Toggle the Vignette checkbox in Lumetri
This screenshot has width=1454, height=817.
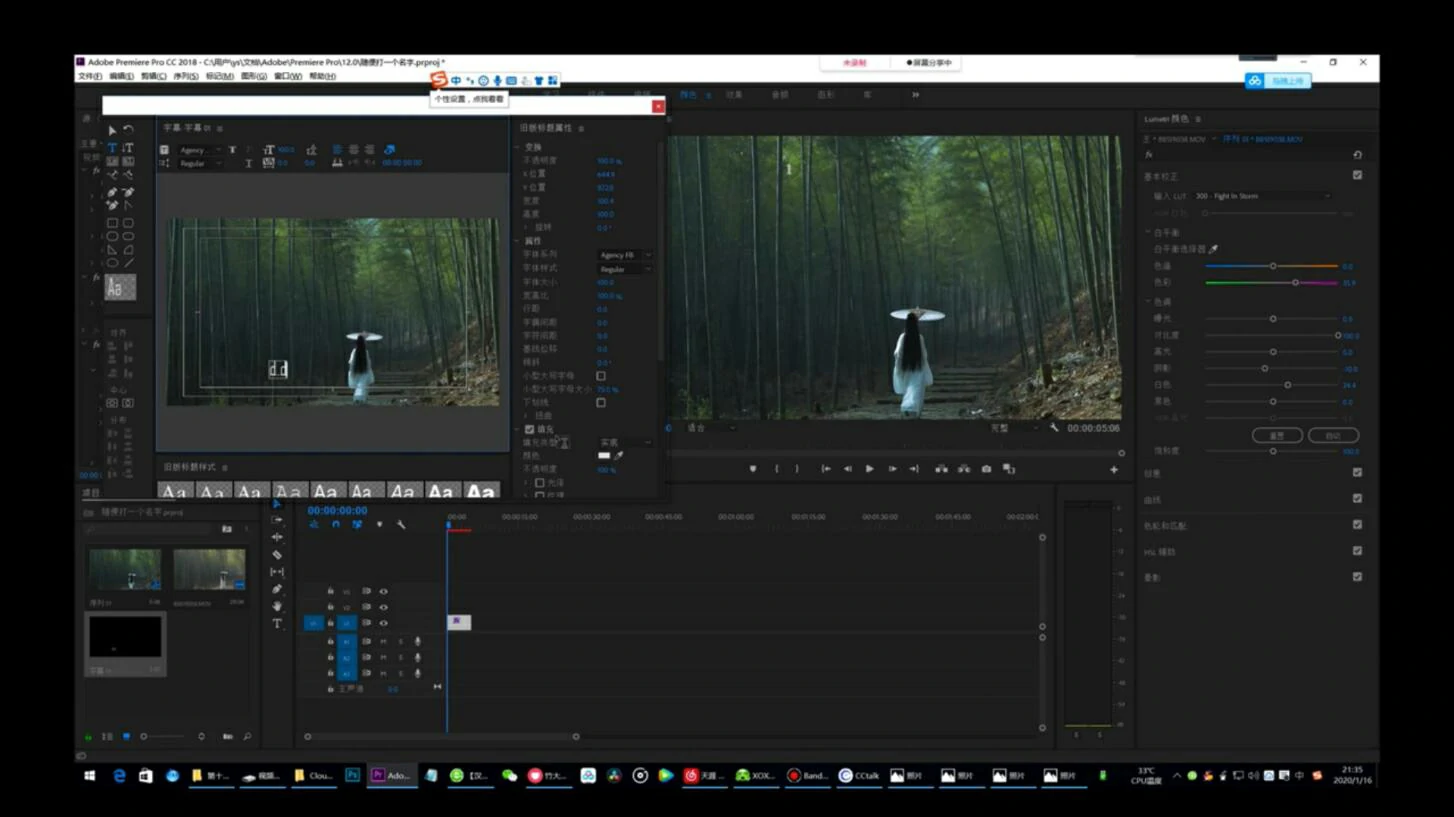click(x=1357, y=576)
